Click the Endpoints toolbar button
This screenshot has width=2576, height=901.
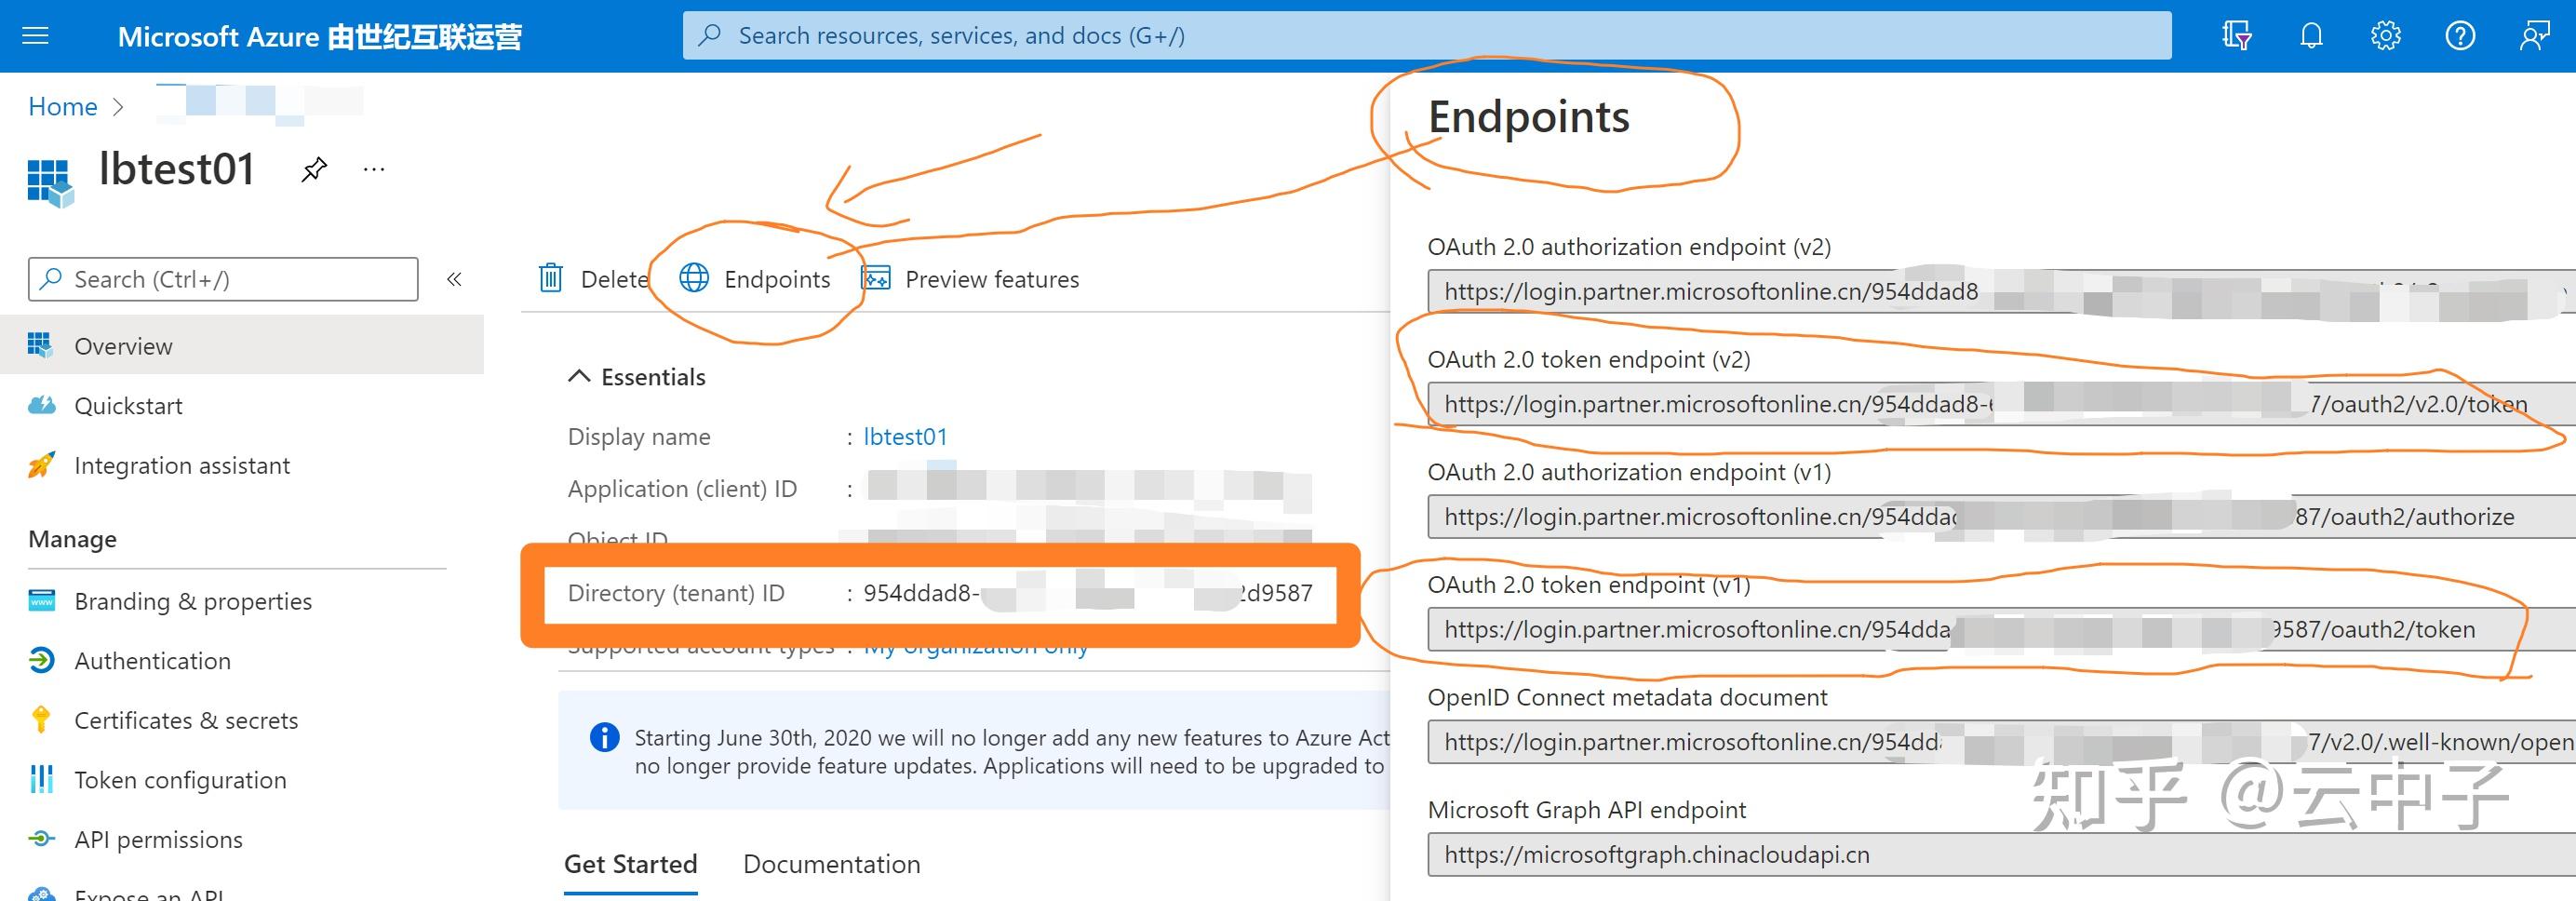[755, 279]
